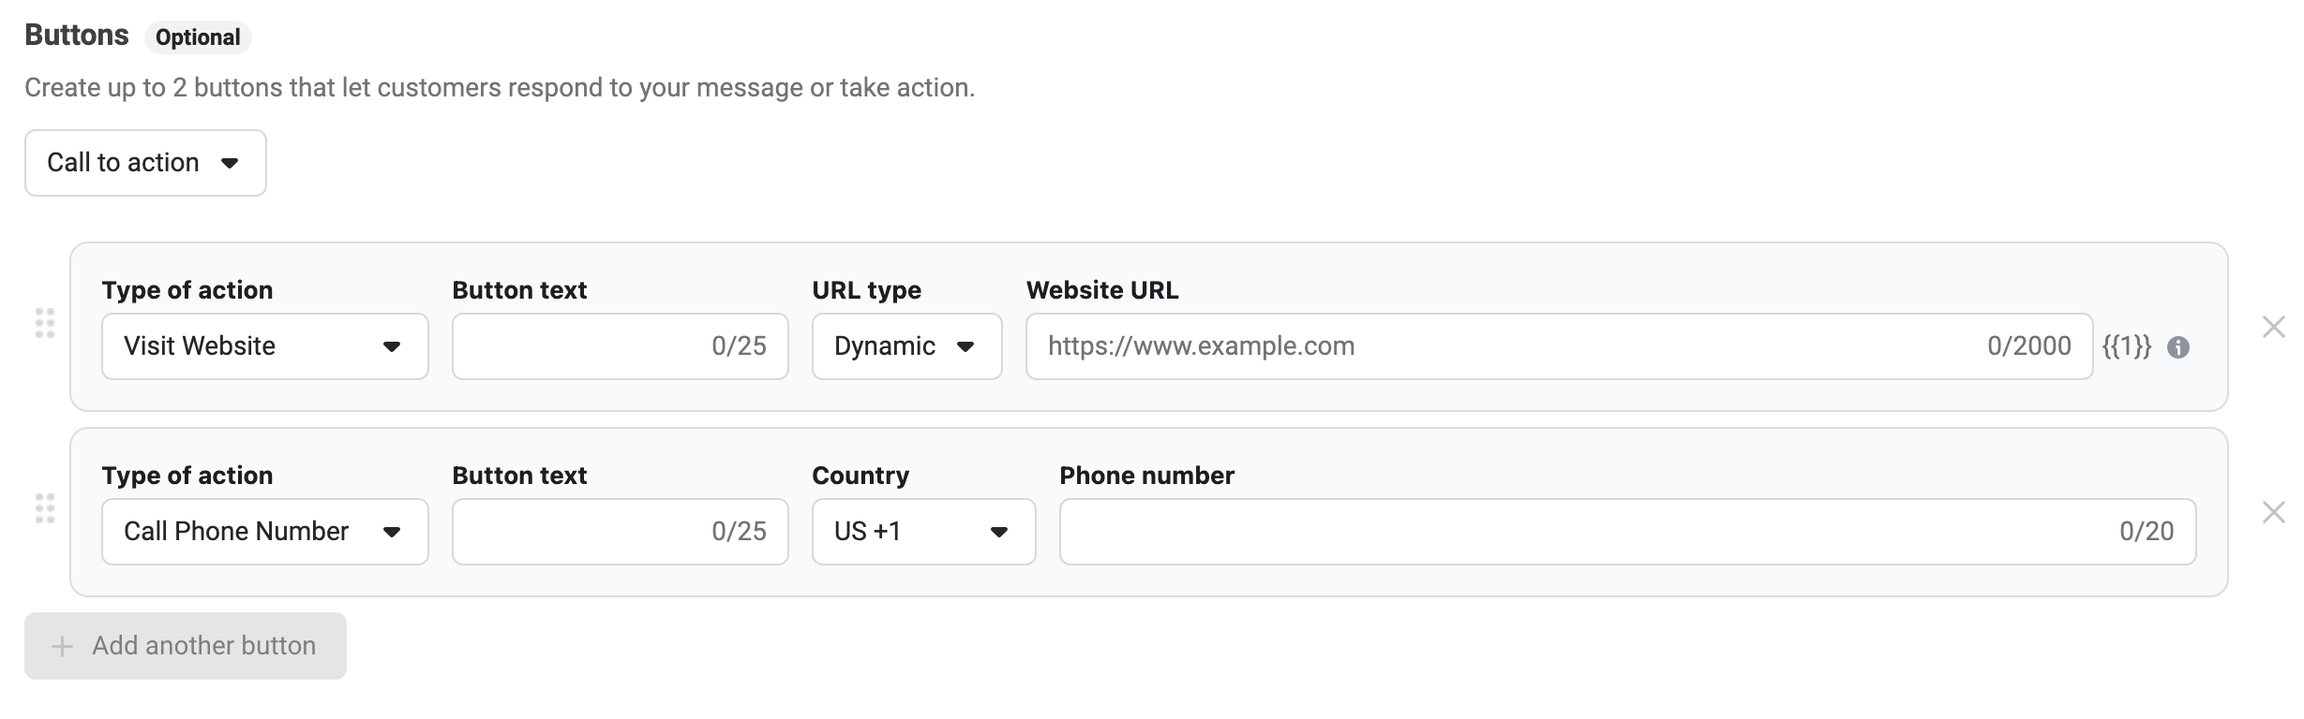
Task: Open the Call to action dropdown
Action: tap(145, 163)
